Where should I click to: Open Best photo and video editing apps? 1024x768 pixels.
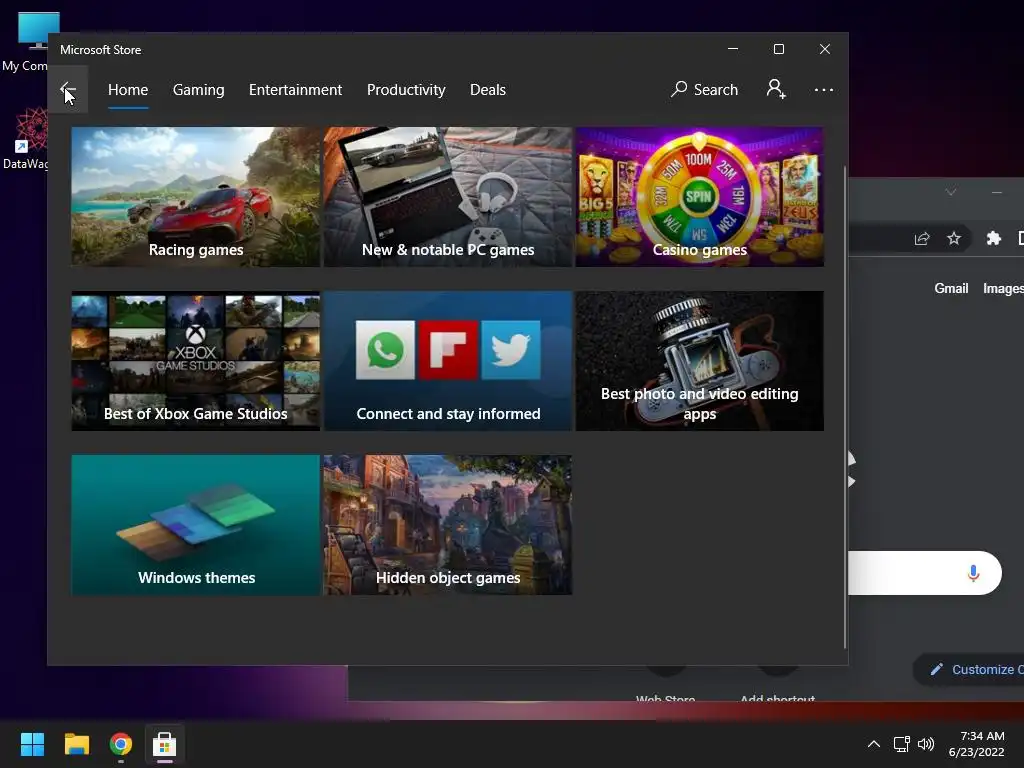coord(699,360)
